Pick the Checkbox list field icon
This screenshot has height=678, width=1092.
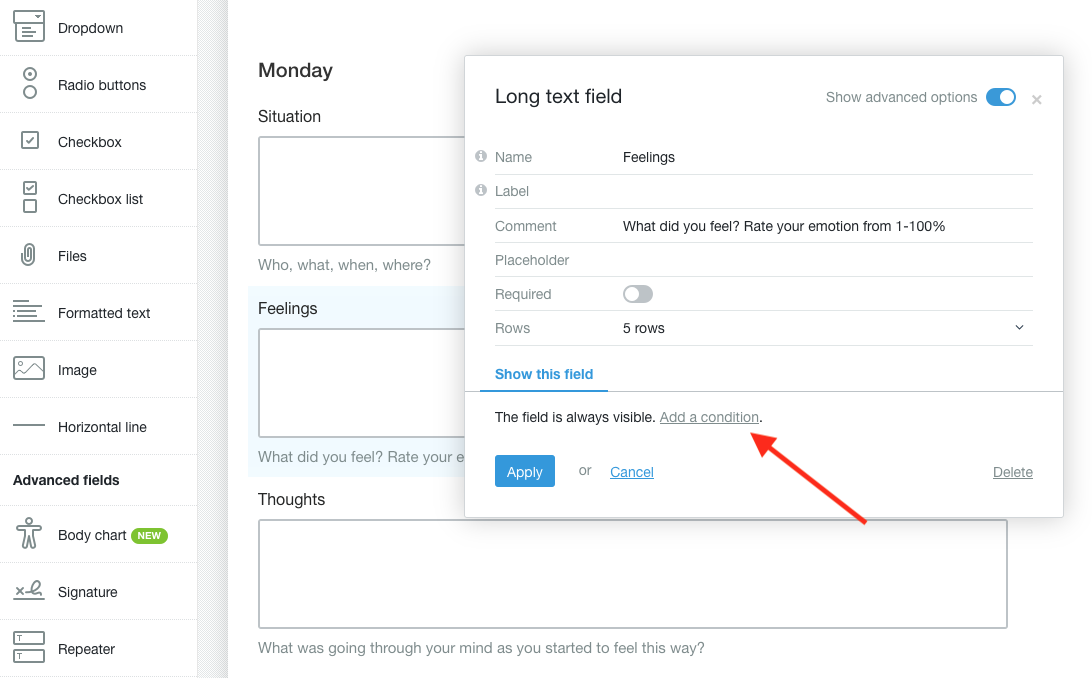[30, 198]
